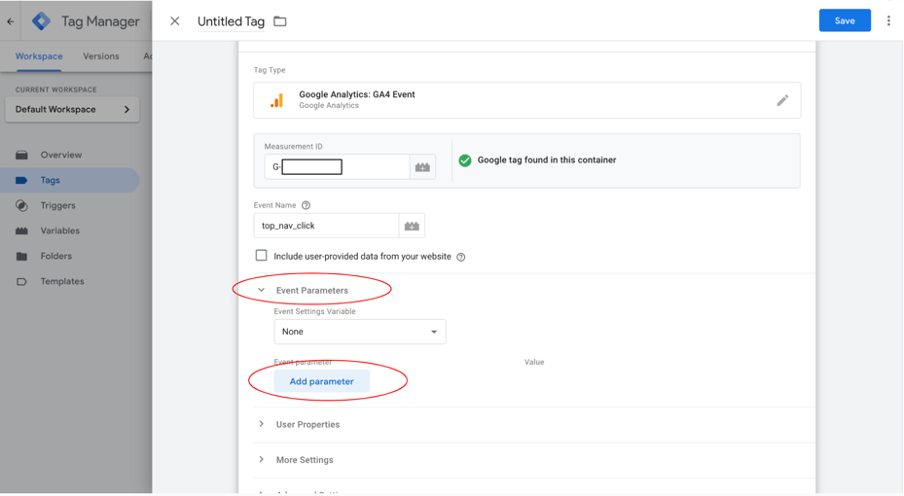
Task: Click the Measurement ID input field
Action: [x=337, y=167]
